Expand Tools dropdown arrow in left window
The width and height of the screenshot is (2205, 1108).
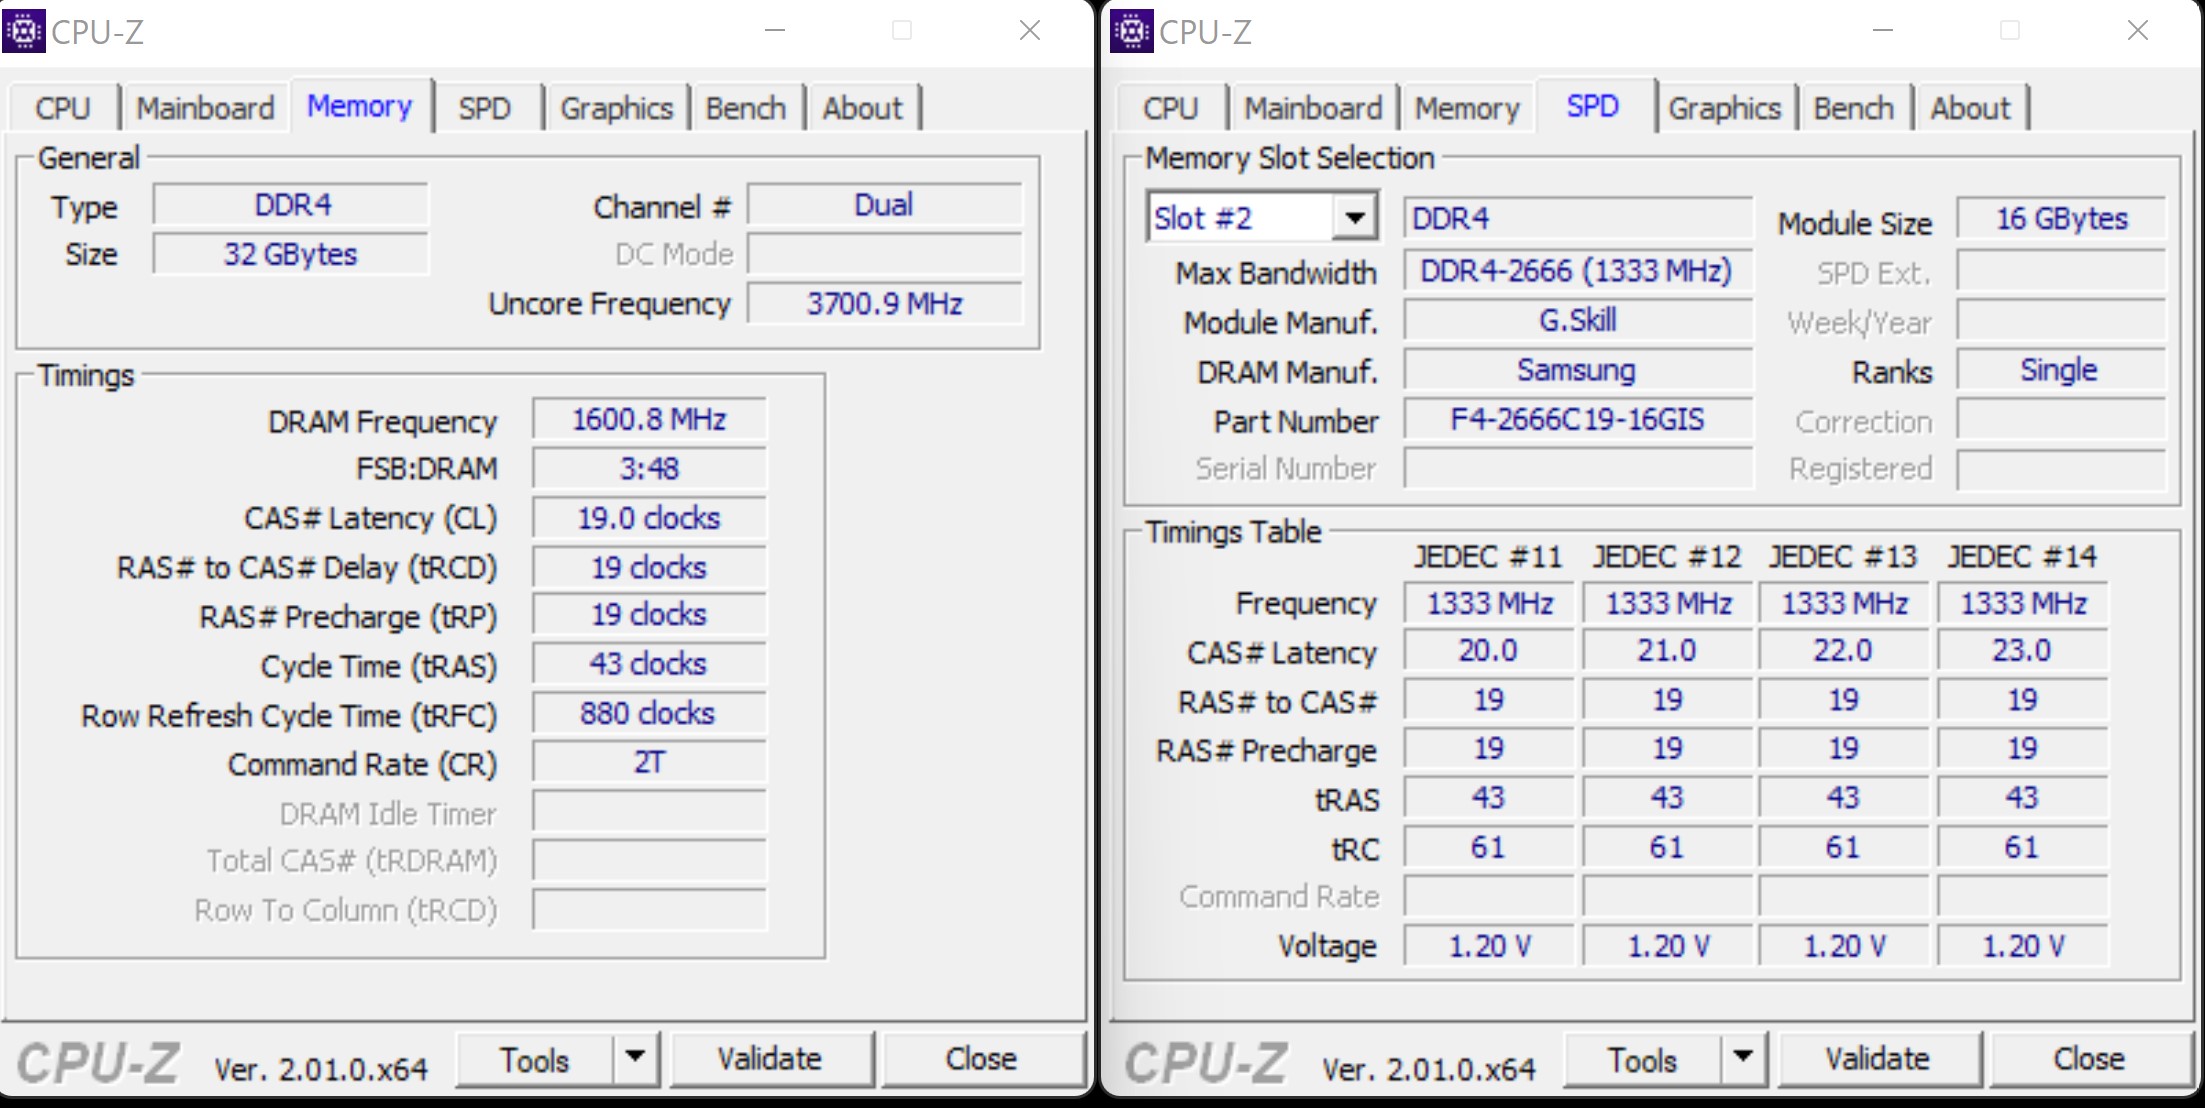pos(635,1057)
